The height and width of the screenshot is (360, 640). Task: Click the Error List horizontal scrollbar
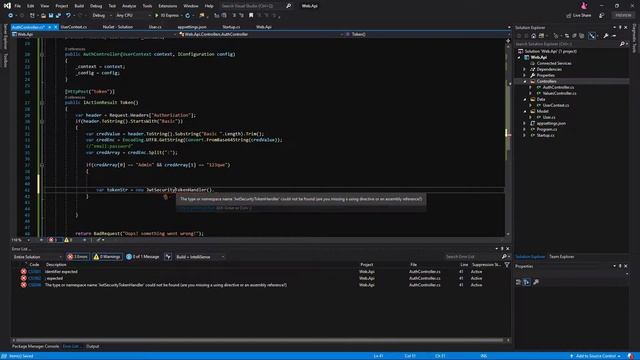click(x=260, y=340)
